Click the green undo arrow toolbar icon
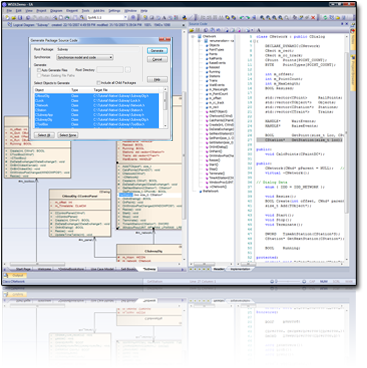This screenshot has width=367, height=368. (x=242, y=18)
